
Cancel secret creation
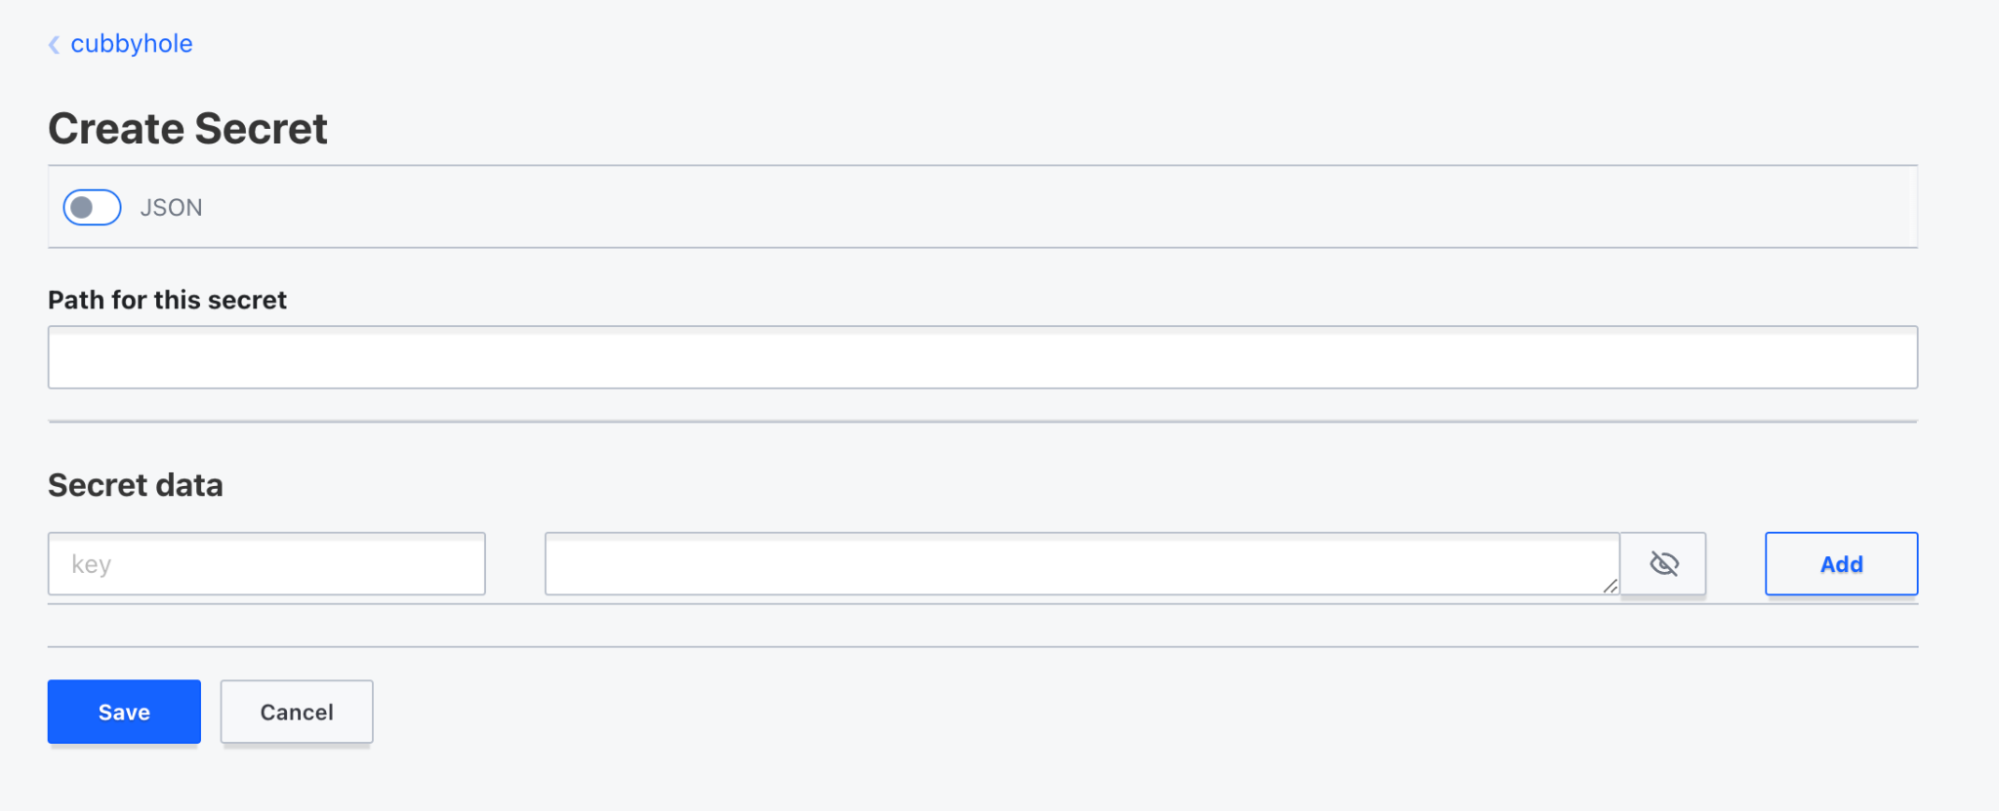pos(296,712)
